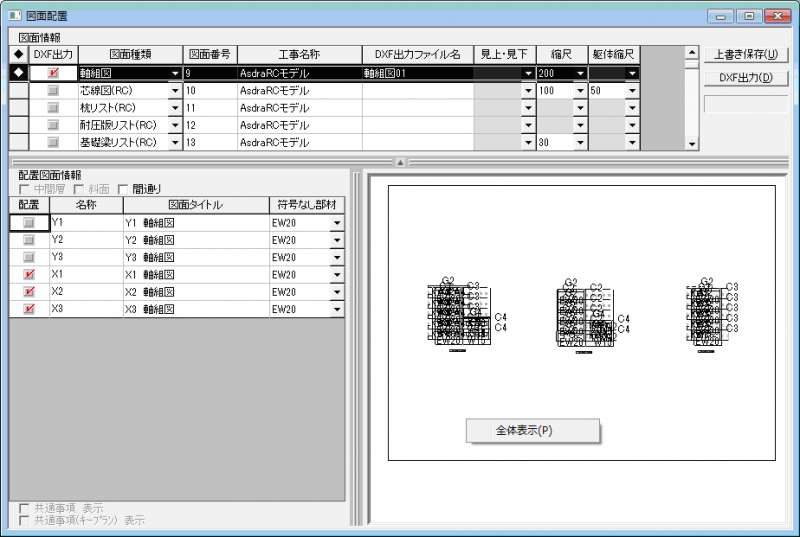Open the 縮尺 dropdown showing 200
This screenshot has height=537, width=800.
(579, 73)
